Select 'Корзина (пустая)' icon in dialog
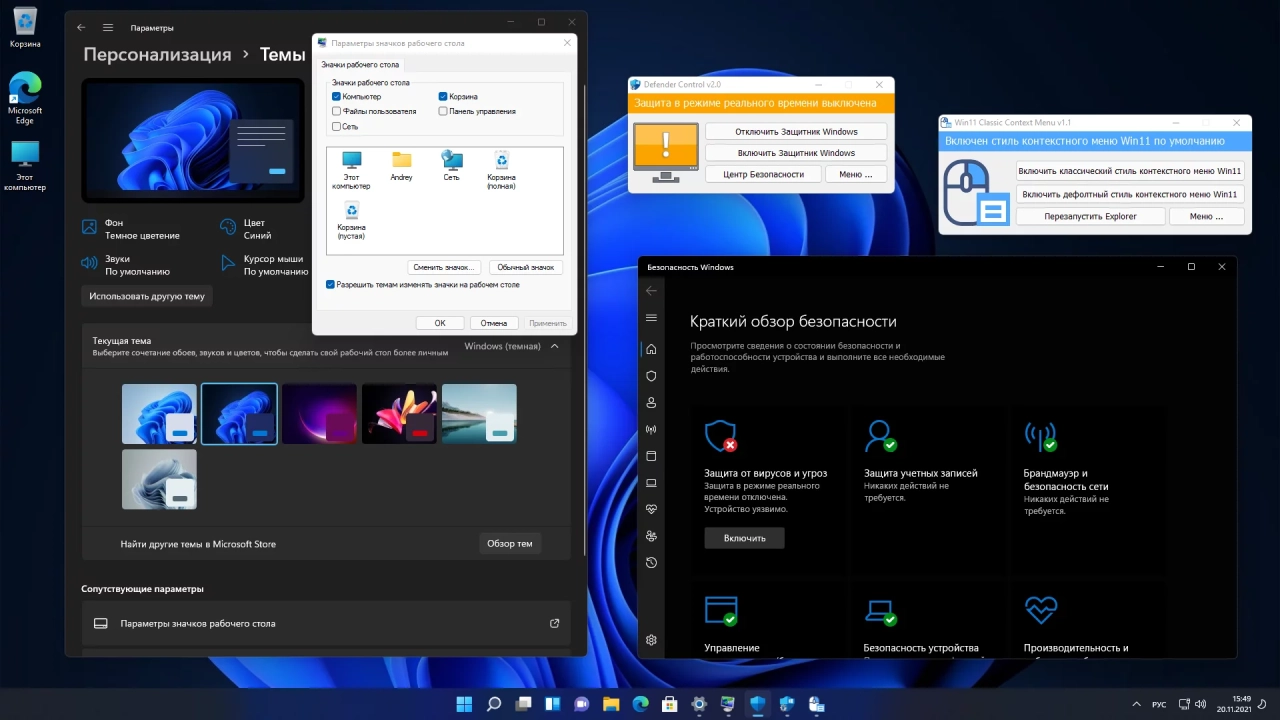 pos(351,221)
